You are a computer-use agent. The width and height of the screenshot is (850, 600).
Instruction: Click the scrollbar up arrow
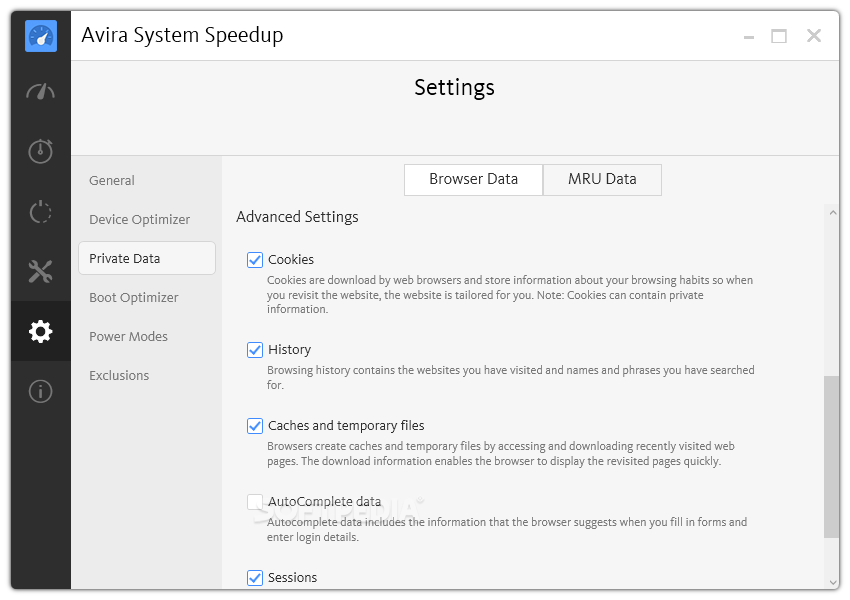click(833, 213)
